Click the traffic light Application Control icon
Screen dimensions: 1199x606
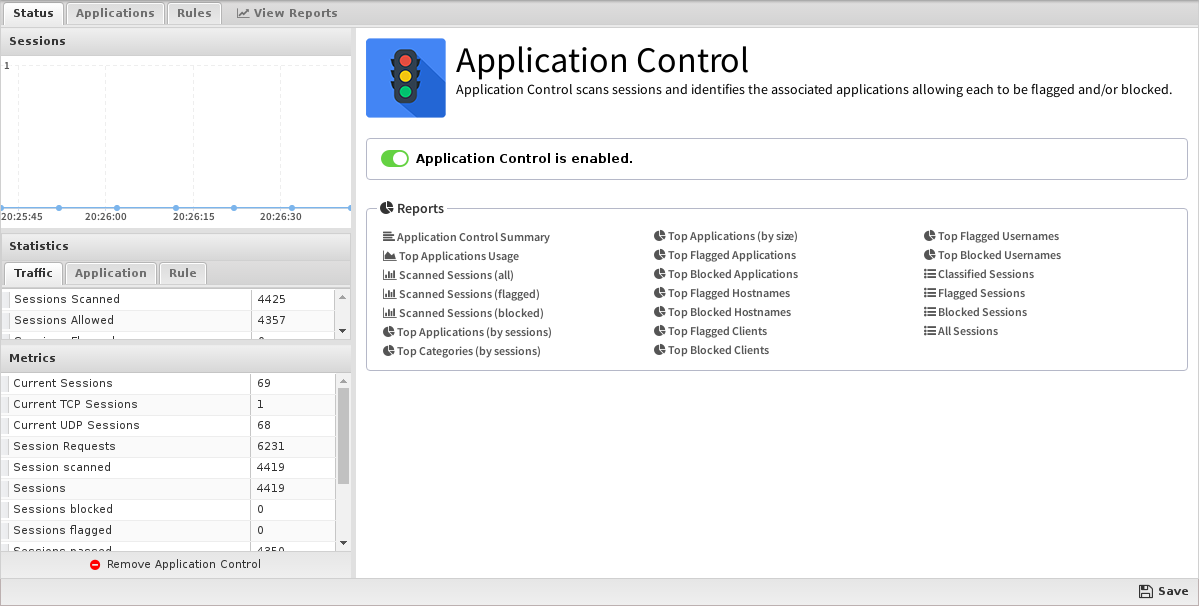click(x=405, y=78)
